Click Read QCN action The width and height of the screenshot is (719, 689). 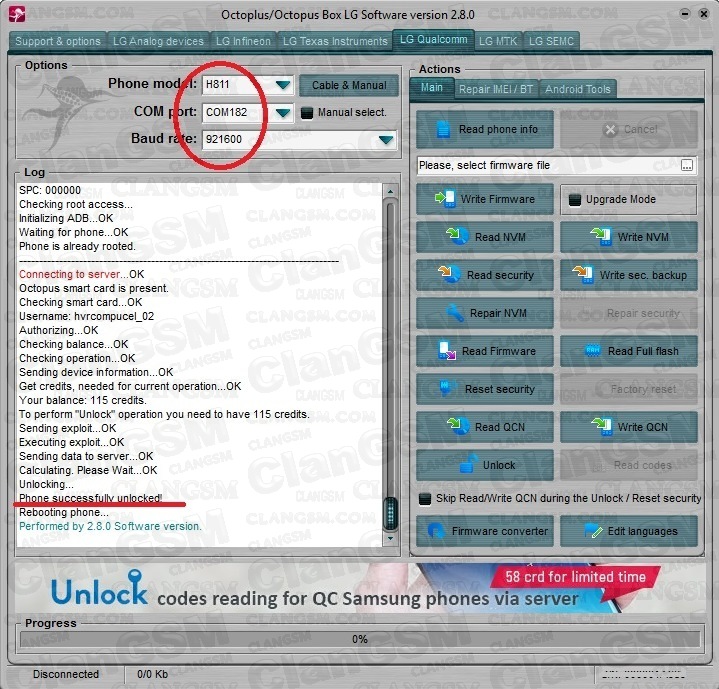[x=484, y=427]
